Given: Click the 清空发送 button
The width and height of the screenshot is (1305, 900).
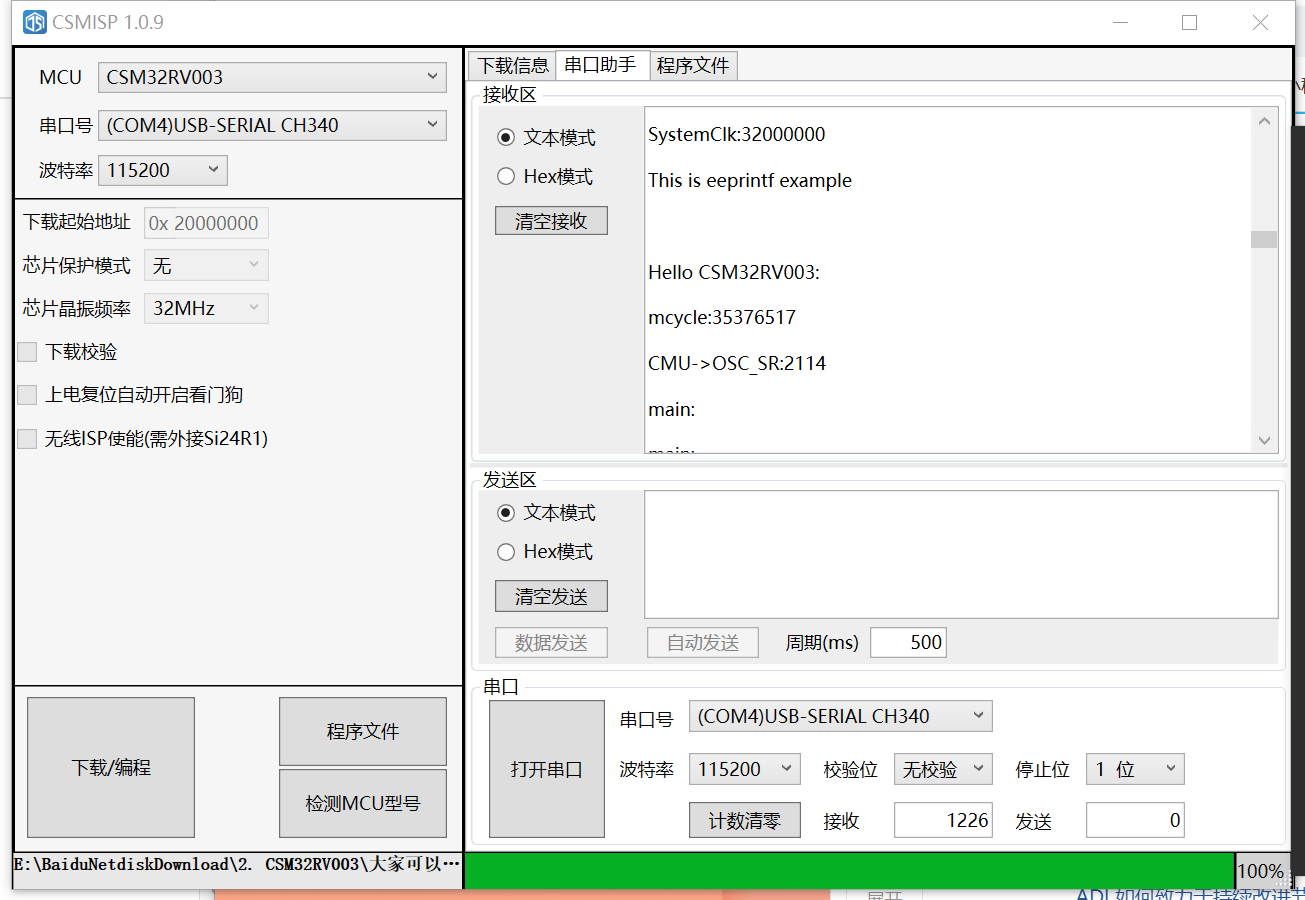Looking at the screenshot, I should (x=551, y=597).
